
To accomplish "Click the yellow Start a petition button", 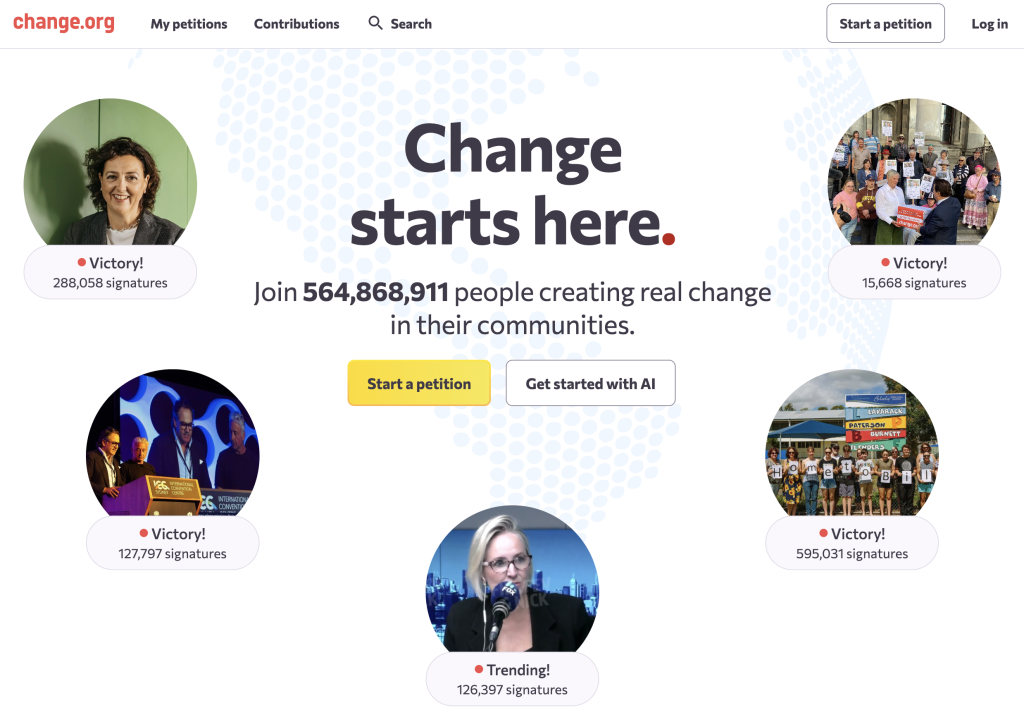I will click(x=419, y=383).
